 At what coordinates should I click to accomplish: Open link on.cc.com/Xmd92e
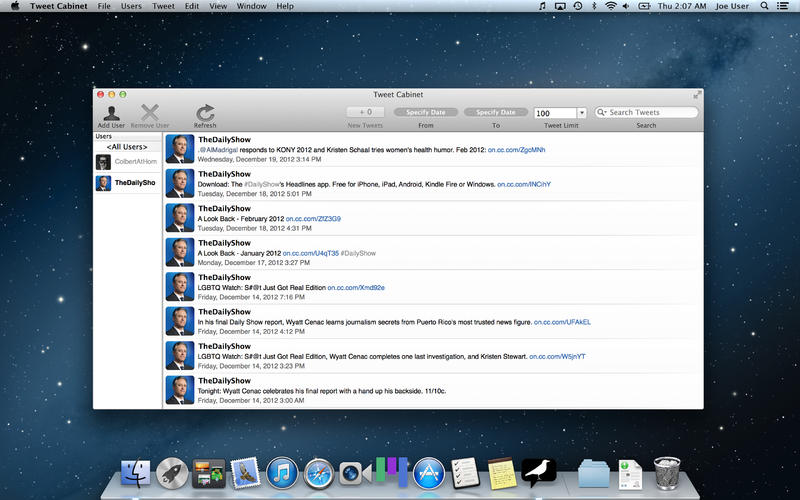point(356,288)
